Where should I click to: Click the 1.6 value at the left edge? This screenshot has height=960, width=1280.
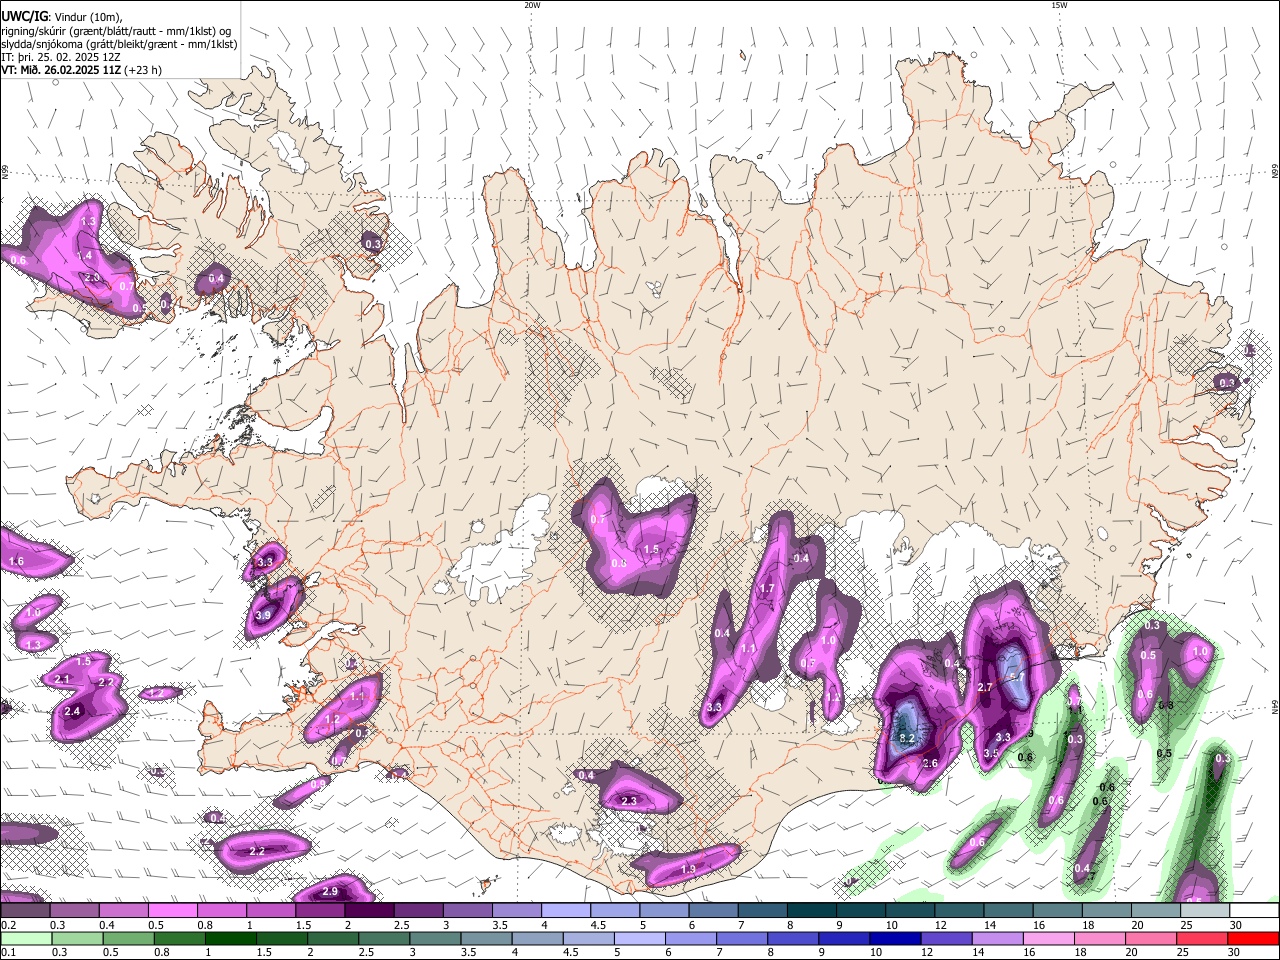(16, 562)
